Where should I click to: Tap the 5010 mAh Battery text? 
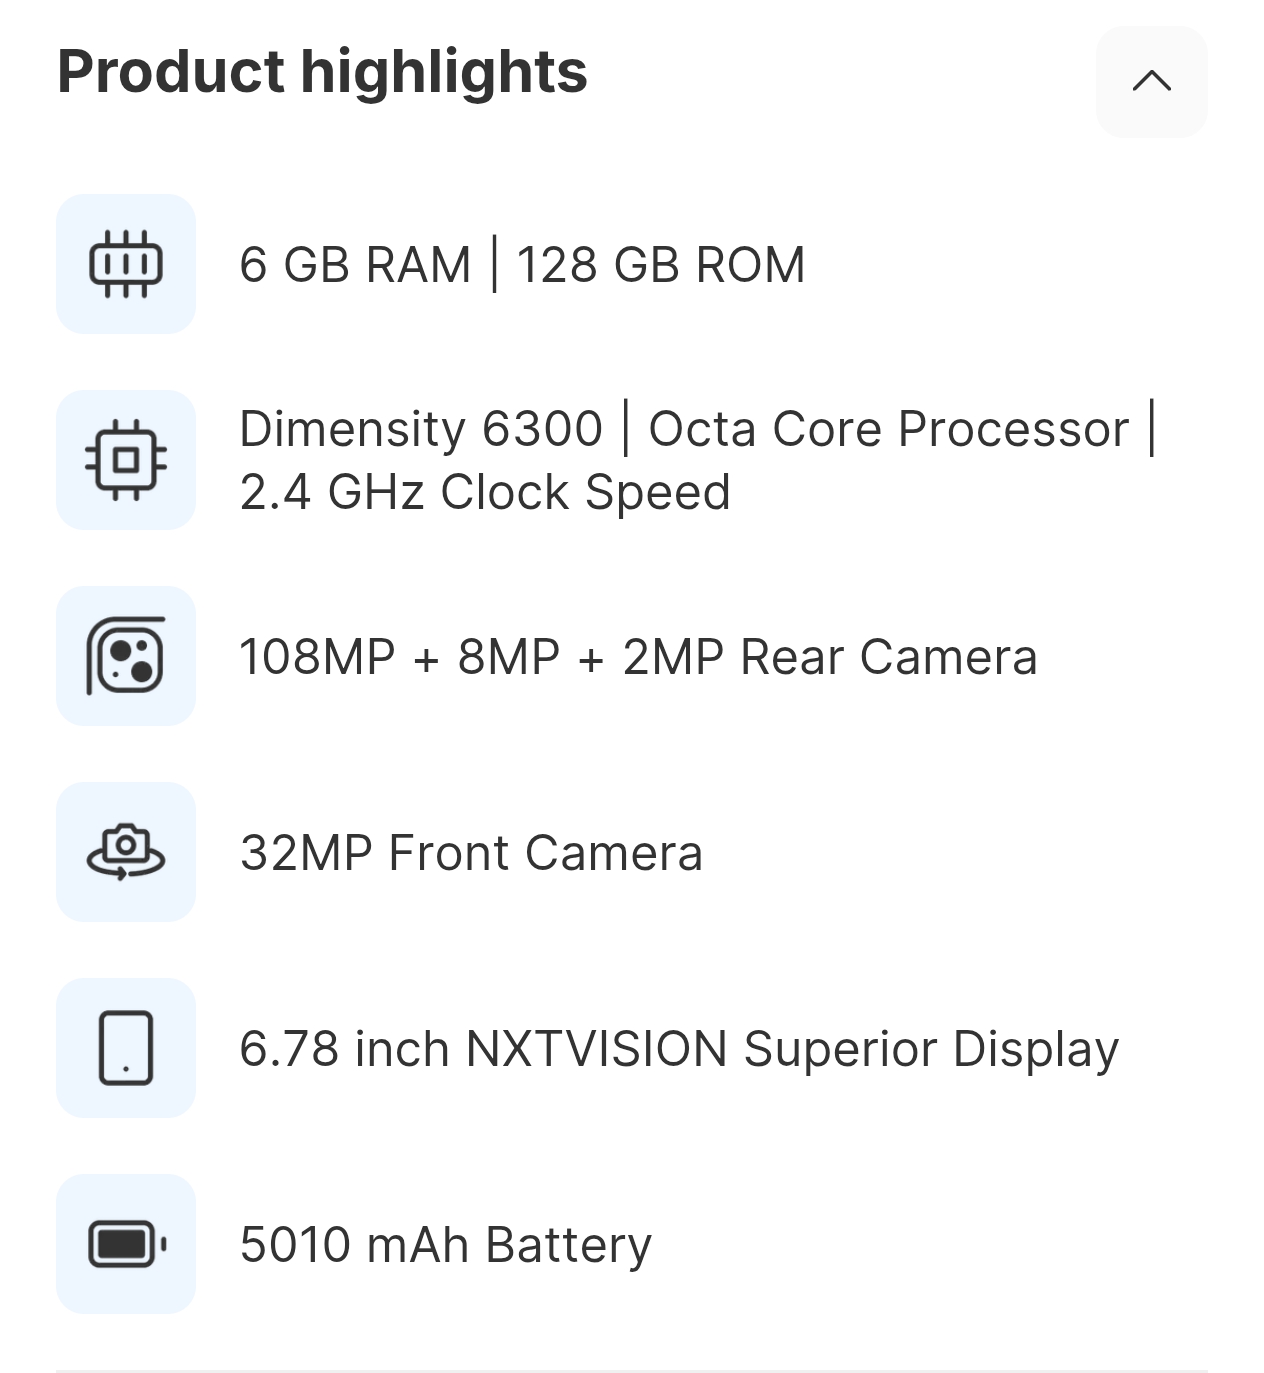(x=446, y=1245)
